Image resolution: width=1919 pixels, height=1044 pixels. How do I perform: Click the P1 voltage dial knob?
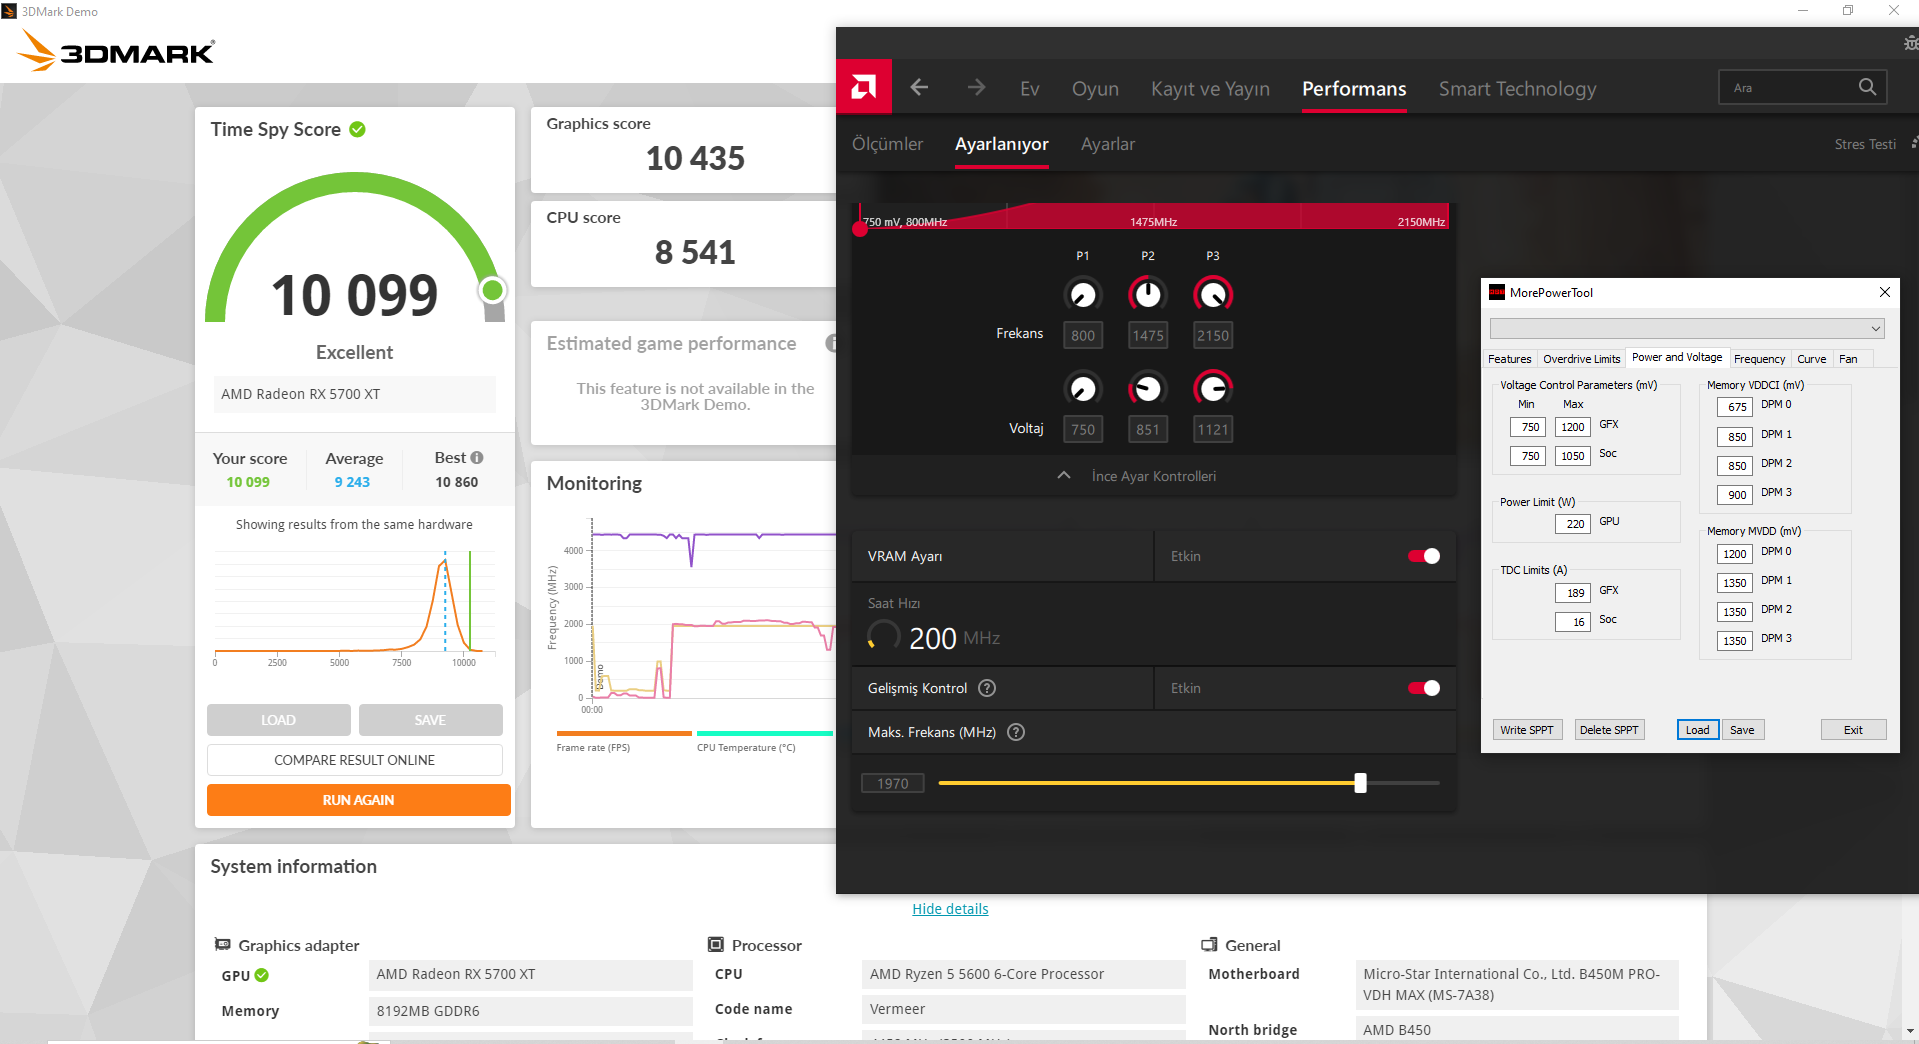[x=1083, y=388]
